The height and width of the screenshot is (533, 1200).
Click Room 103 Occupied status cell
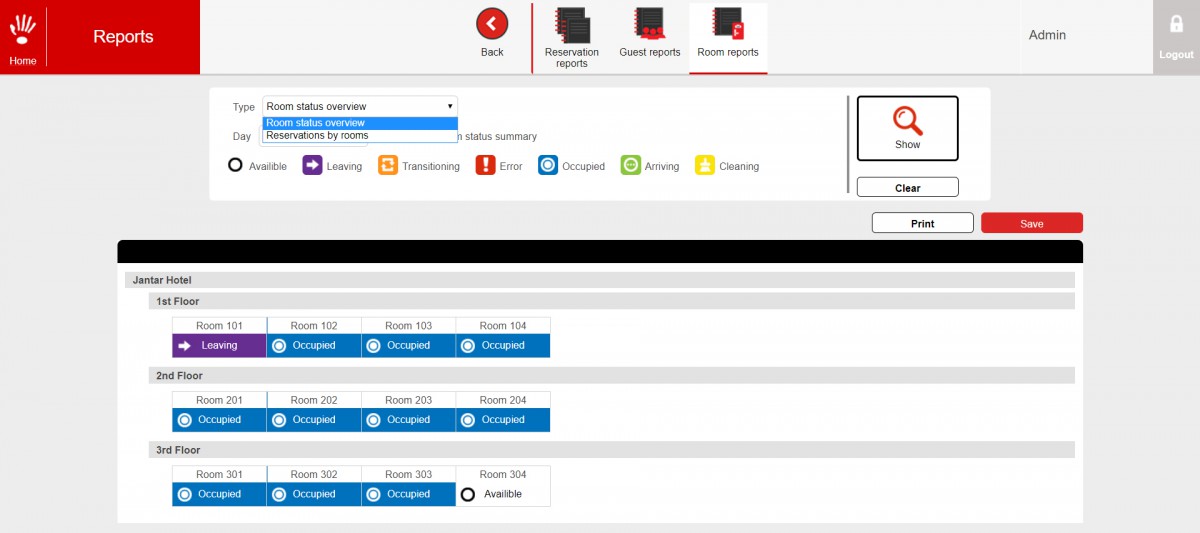(x=408, y=345)
